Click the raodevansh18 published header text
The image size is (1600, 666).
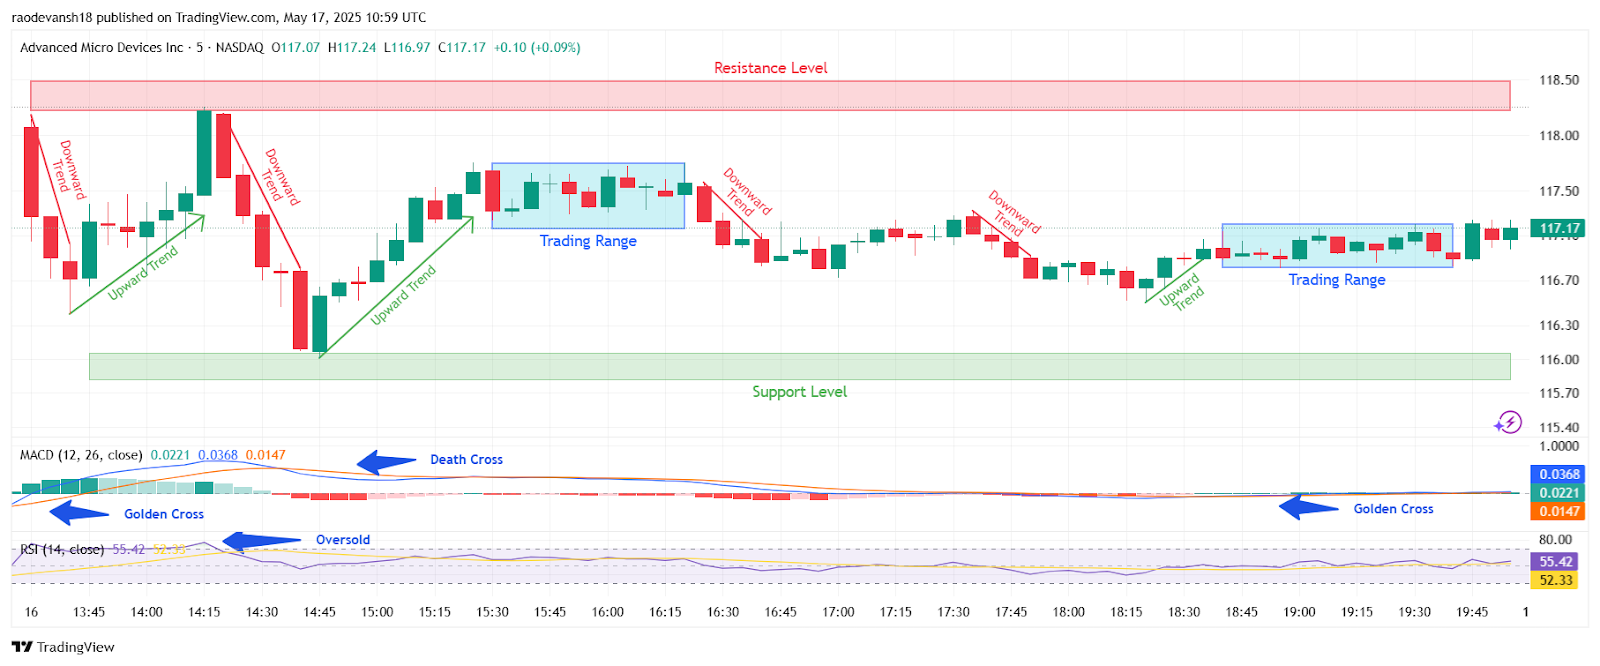(219, 17)
